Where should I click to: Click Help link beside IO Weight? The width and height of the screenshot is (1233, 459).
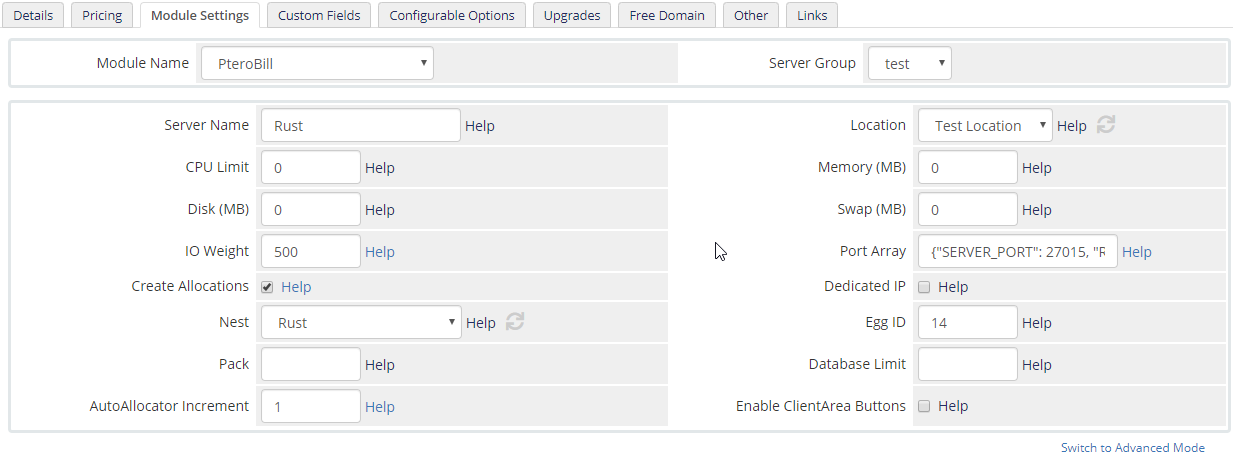click(380, 252)
